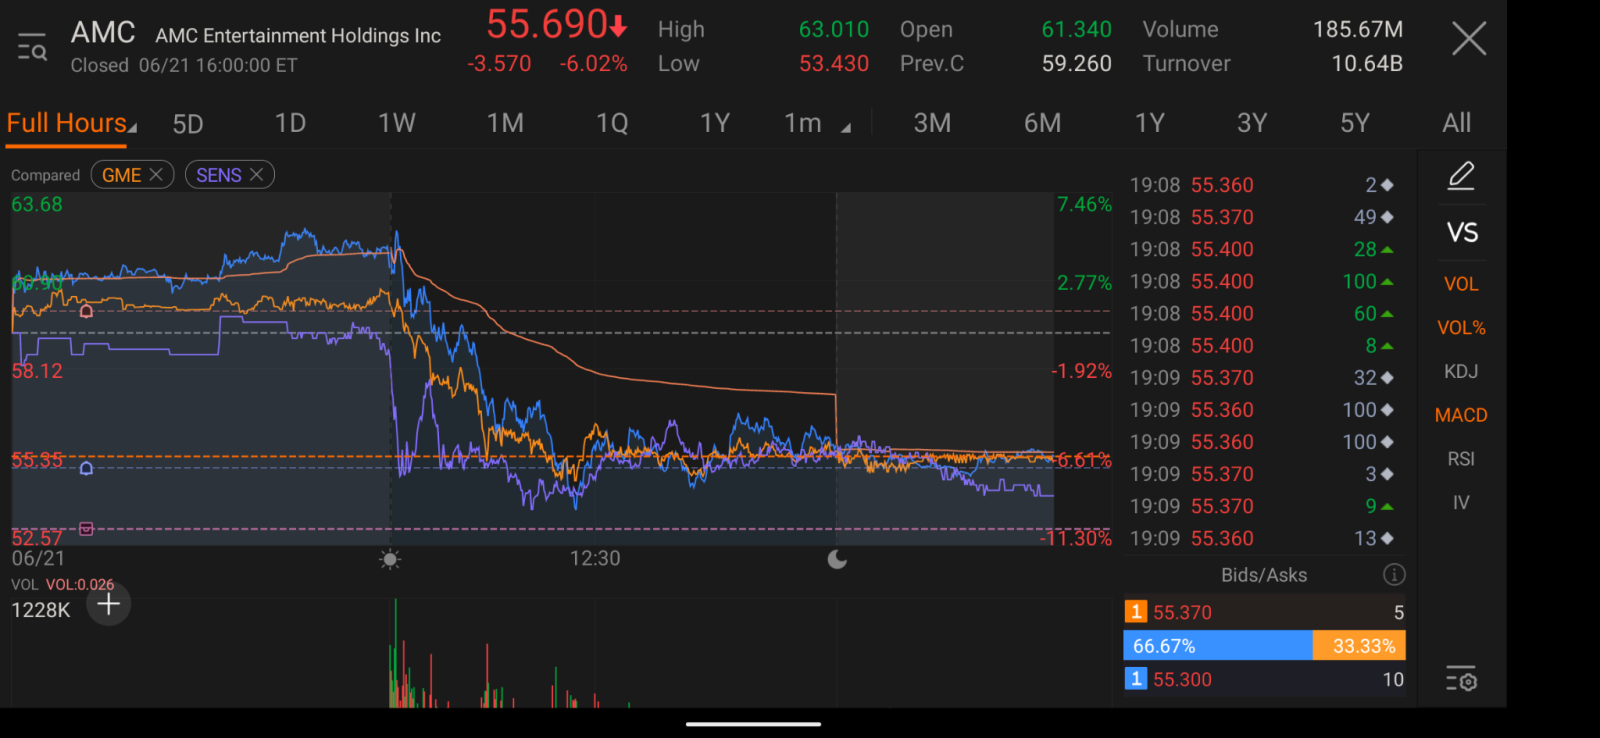Open the drawing pencil tool
Viewport: 1600px width, 738px height.
[1461, 176]
